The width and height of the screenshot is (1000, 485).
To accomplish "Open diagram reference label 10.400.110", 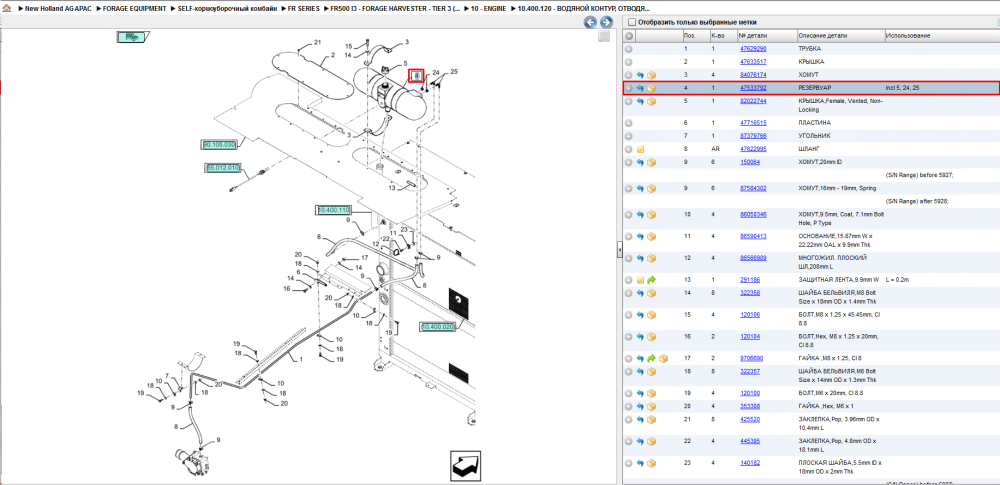I will 334,210.
